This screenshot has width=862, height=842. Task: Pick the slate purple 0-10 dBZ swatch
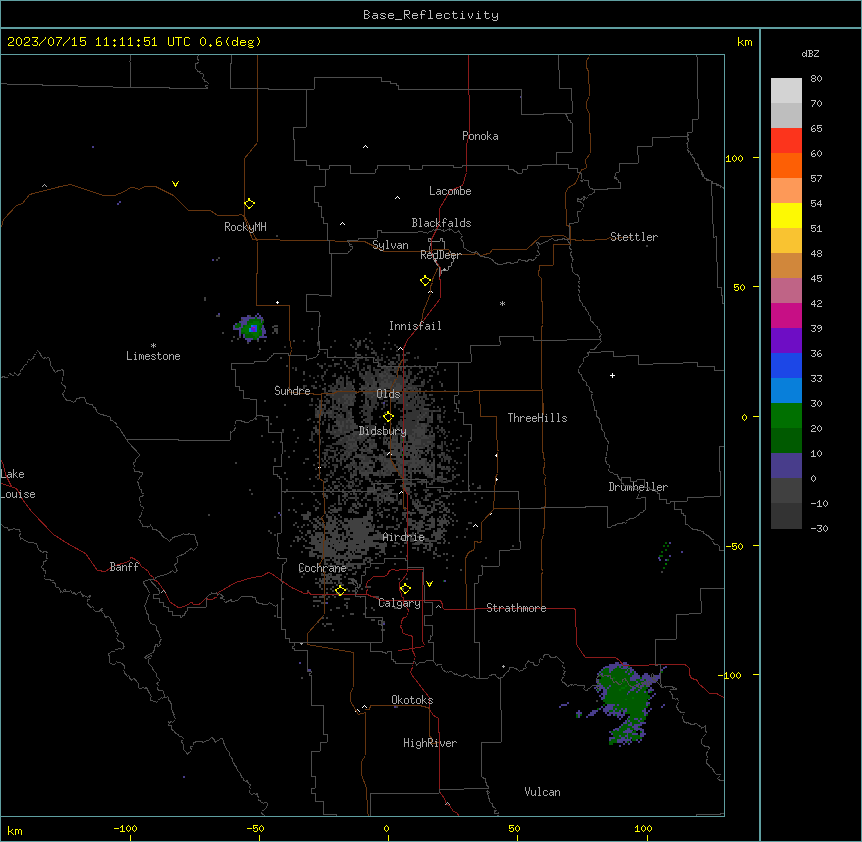pos(786,466)
